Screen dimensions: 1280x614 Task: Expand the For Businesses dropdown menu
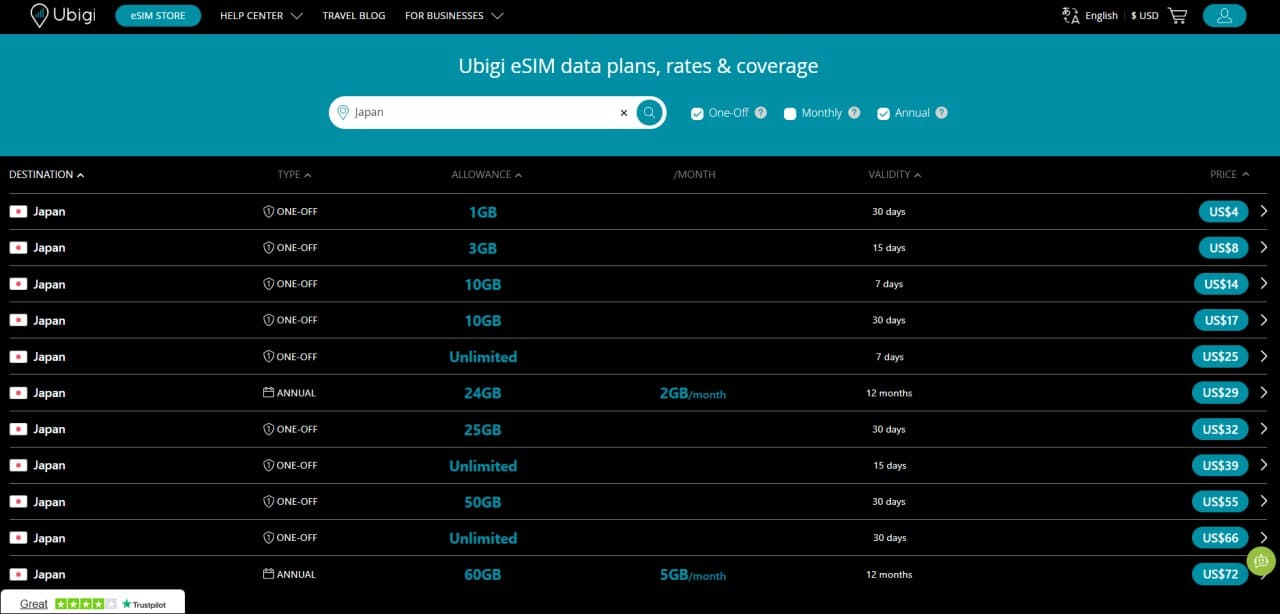(x=453, y=16)
